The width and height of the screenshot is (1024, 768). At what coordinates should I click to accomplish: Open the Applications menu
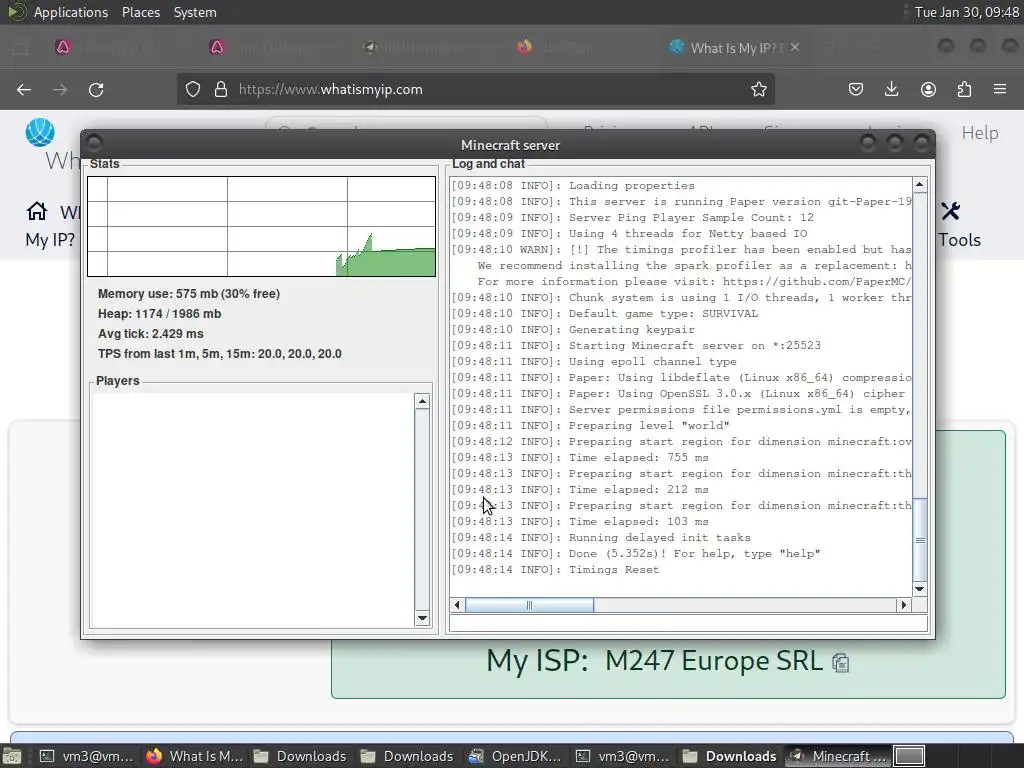pos(71,12)
